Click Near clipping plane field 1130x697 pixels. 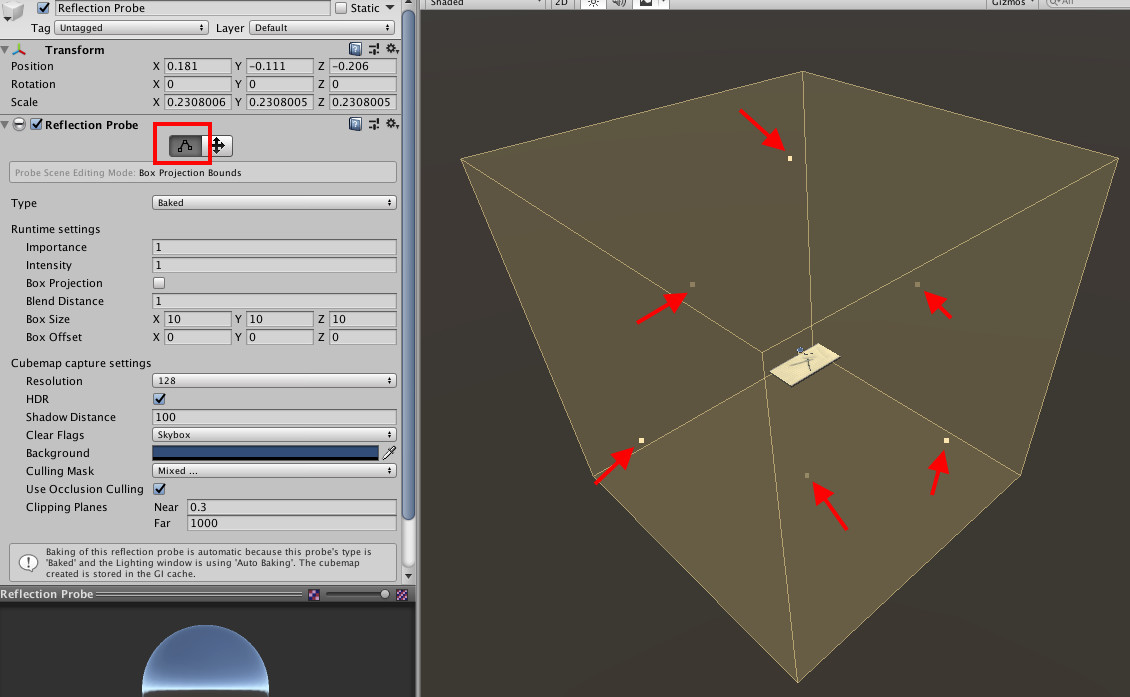click(x=292, y=507)
